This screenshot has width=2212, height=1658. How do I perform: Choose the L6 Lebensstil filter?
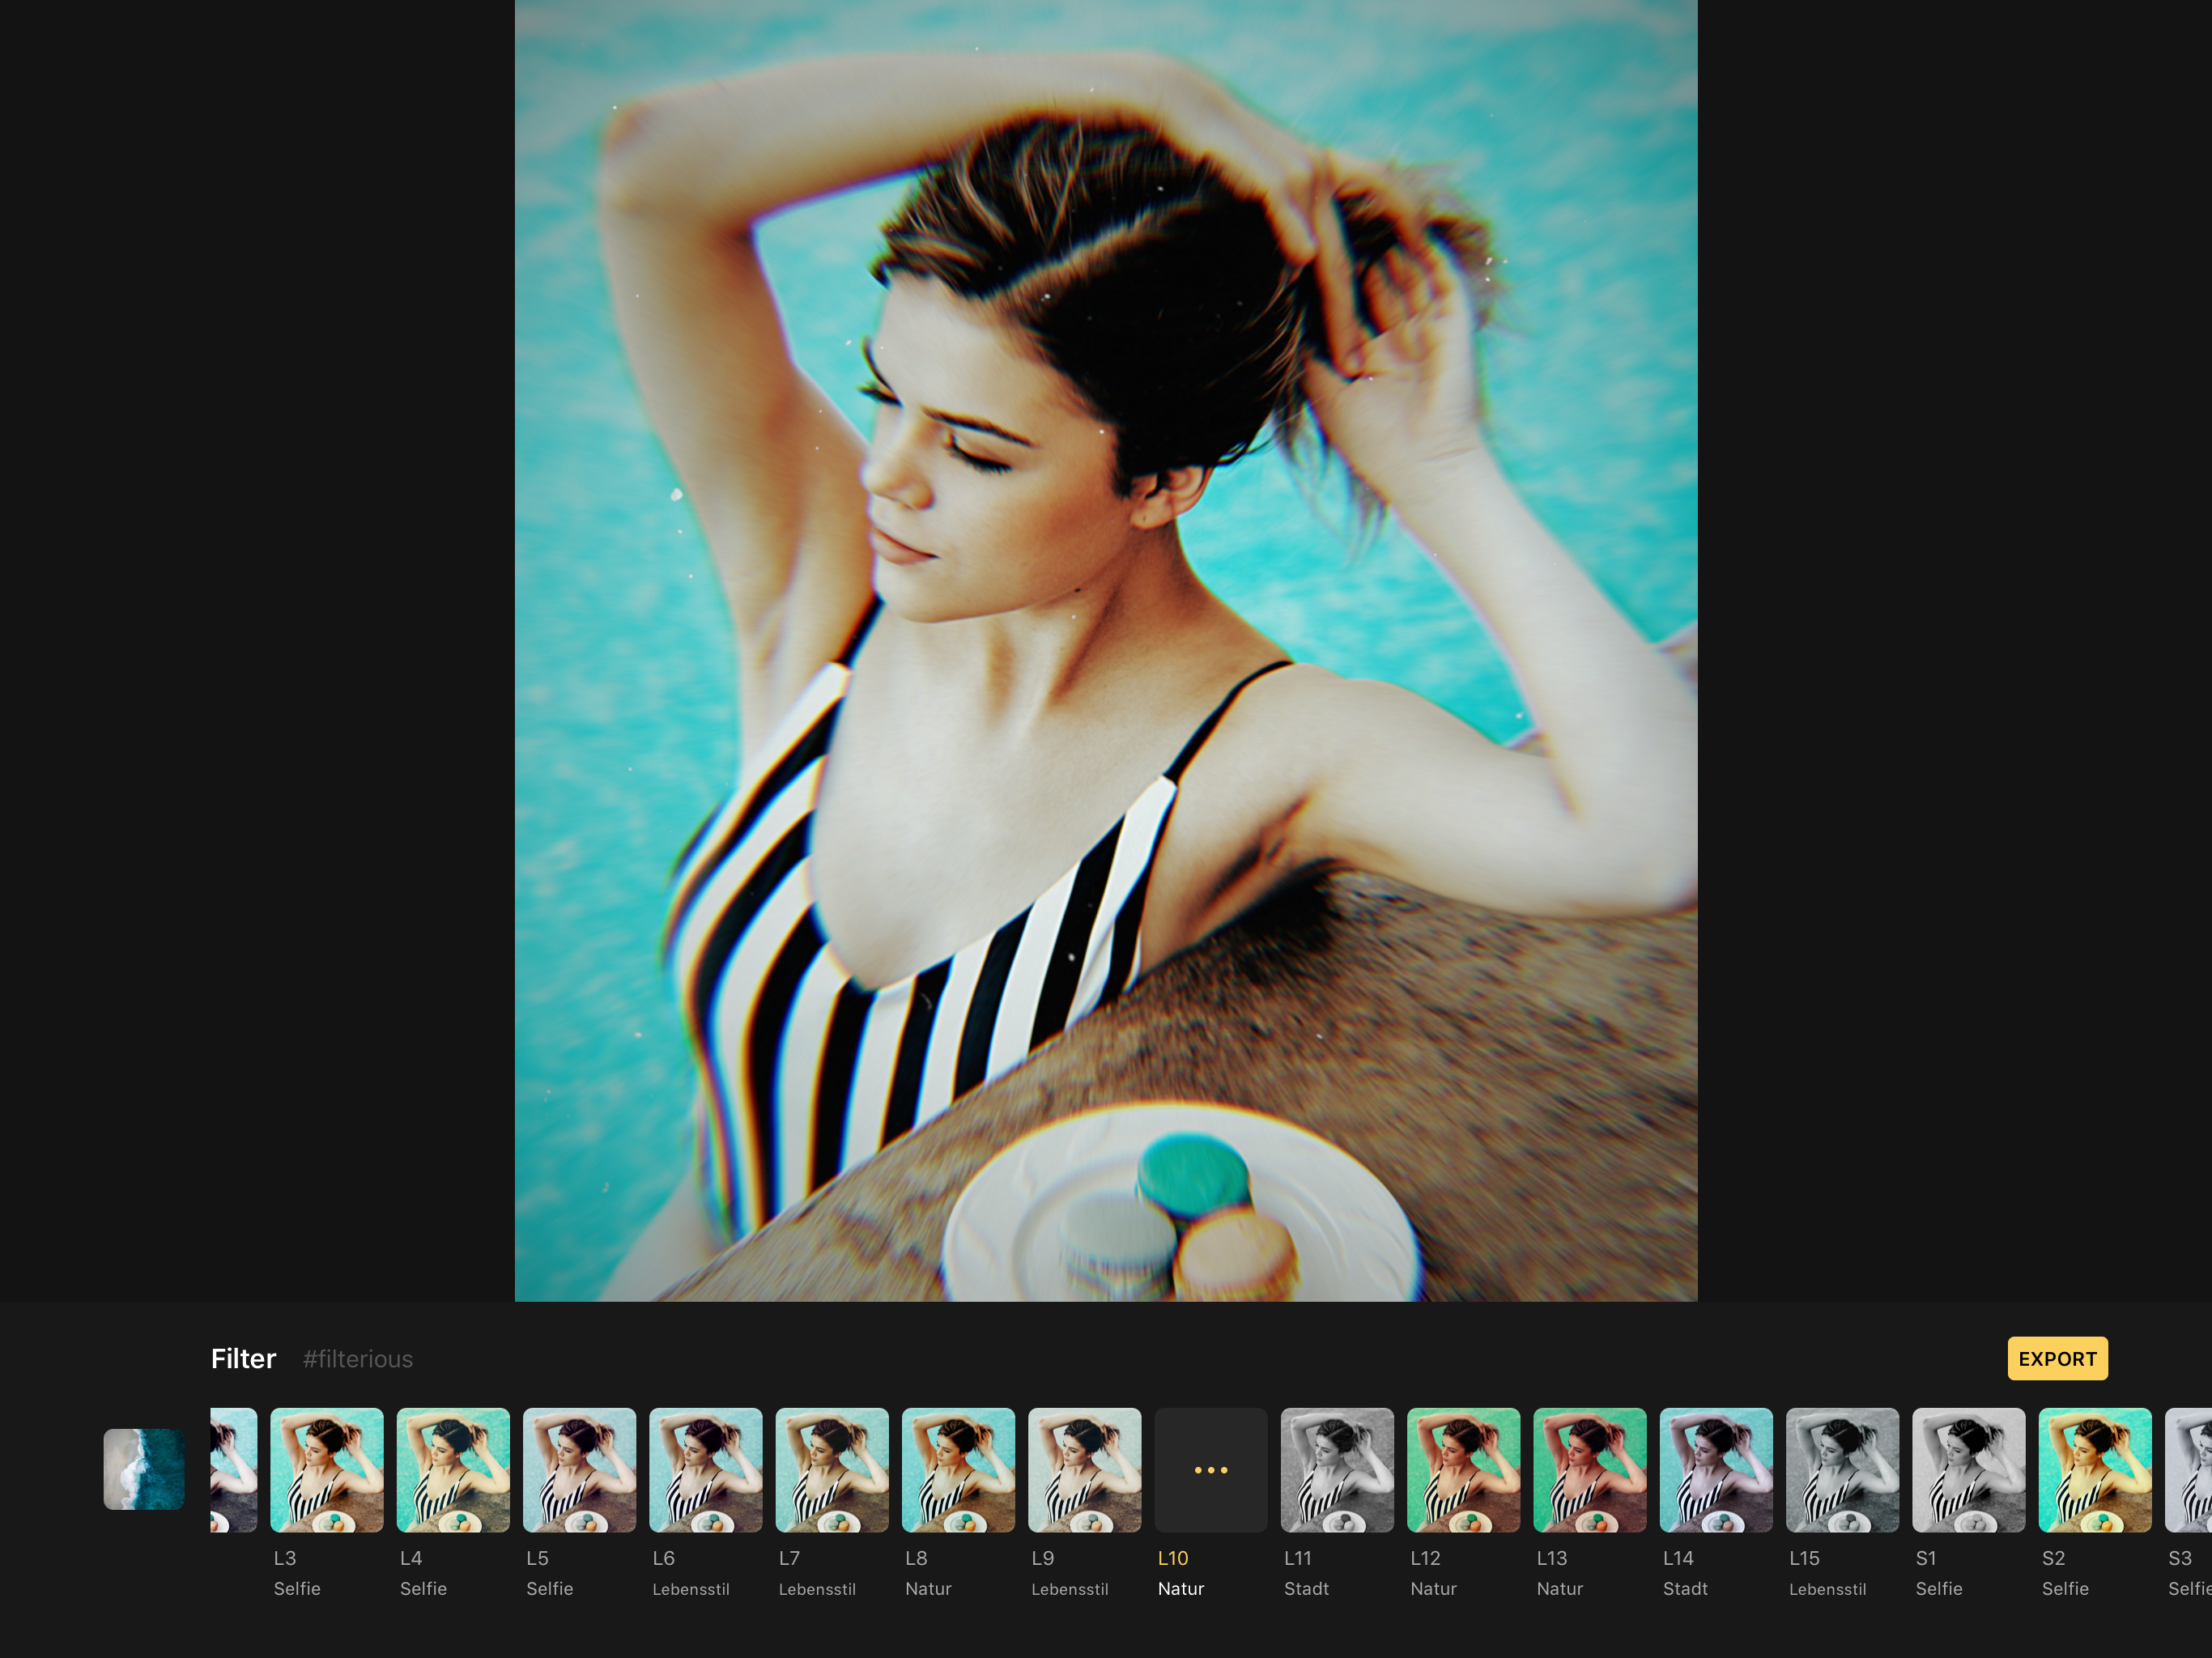(x=705, y=1469)
